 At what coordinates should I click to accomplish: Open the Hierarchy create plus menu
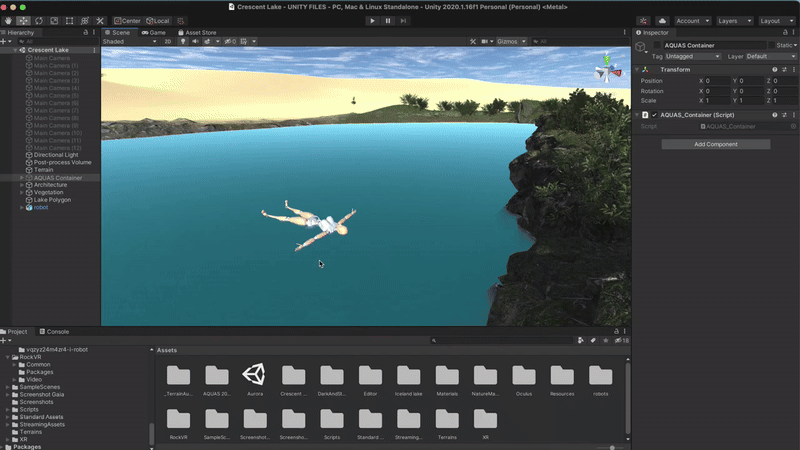(x=5, y=41)
